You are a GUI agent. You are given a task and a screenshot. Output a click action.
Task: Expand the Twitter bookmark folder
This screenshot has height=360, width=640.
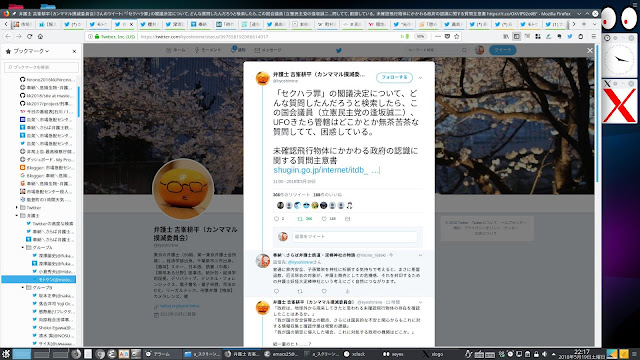[17, 207]
